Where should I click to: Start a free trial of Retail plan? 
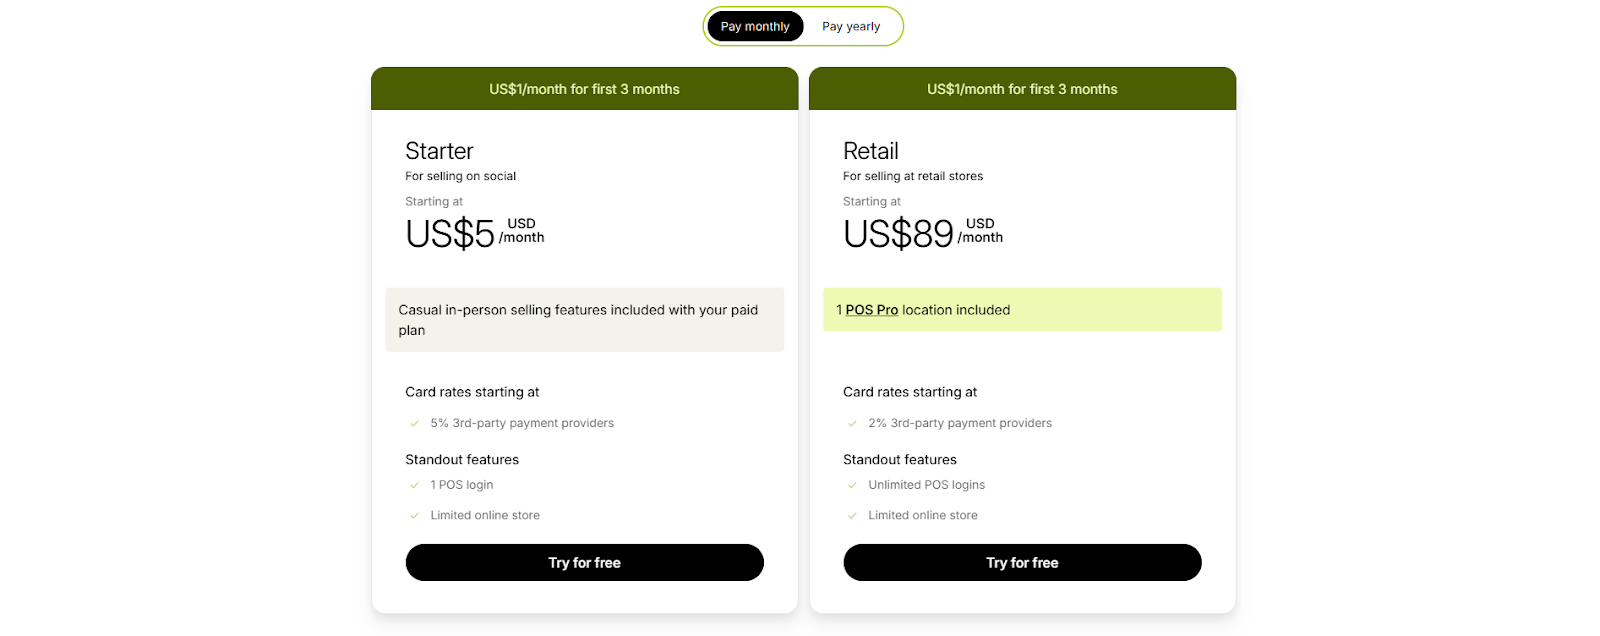tap(1021, 562)
